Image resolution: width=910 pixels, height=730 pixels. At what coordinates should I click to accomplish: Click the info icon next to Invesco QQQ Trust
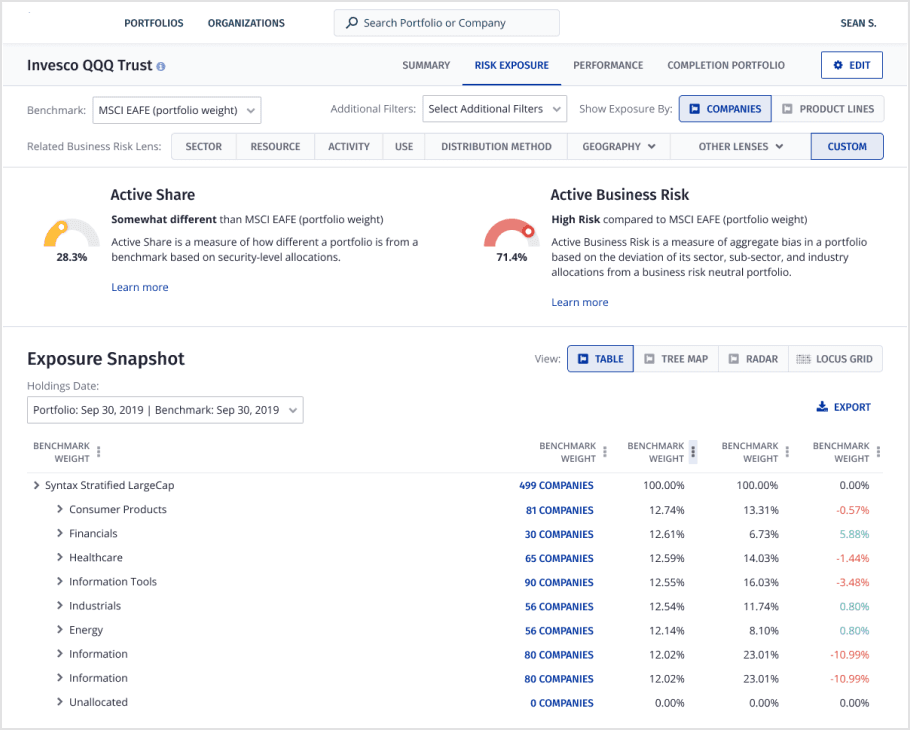(161, 67)
